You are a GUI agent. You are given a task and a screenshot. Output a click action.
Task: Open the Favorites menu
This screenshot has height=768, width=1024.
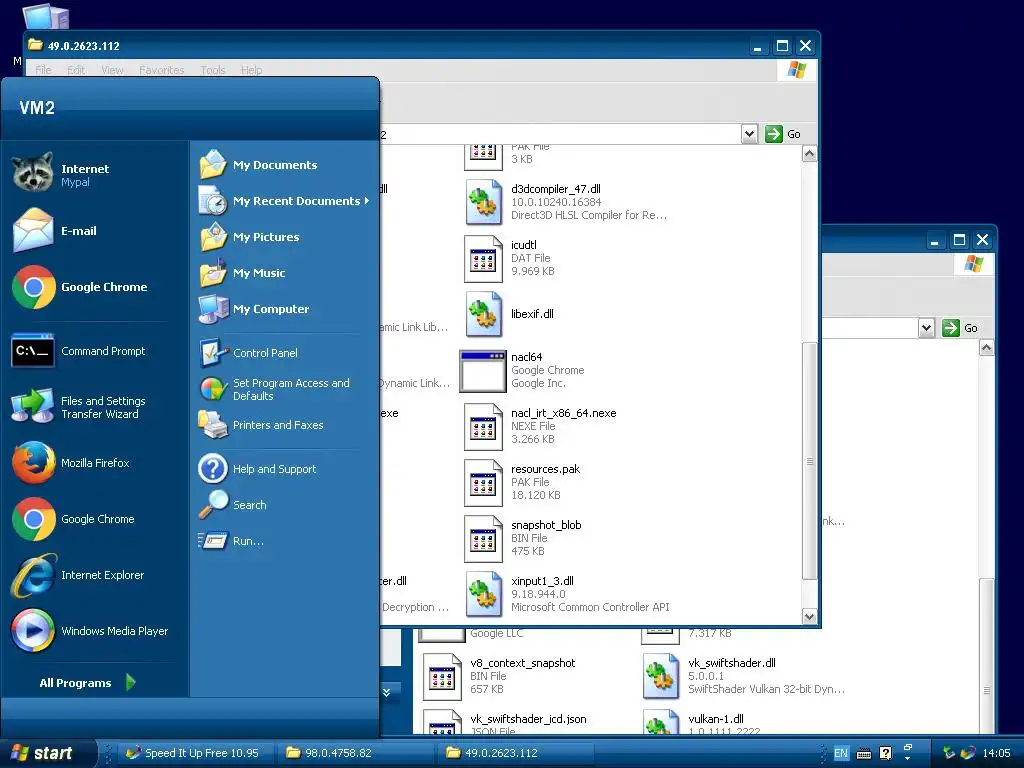[x=161, y=70]
